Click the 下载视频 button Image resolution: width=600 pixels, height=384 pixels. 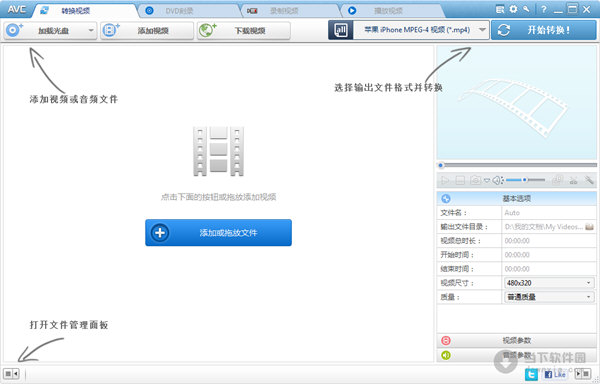[x=244, y=30]
